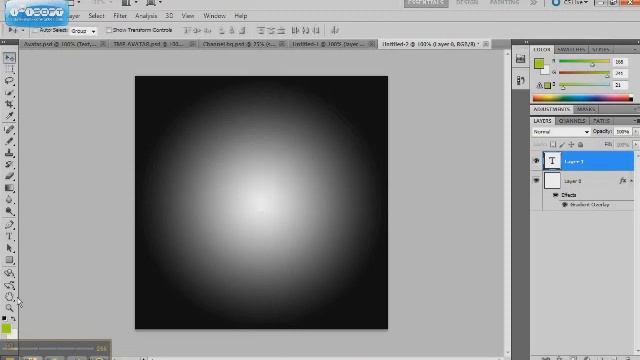Toggle Gradient Overlay effect visibility eye

565,204
